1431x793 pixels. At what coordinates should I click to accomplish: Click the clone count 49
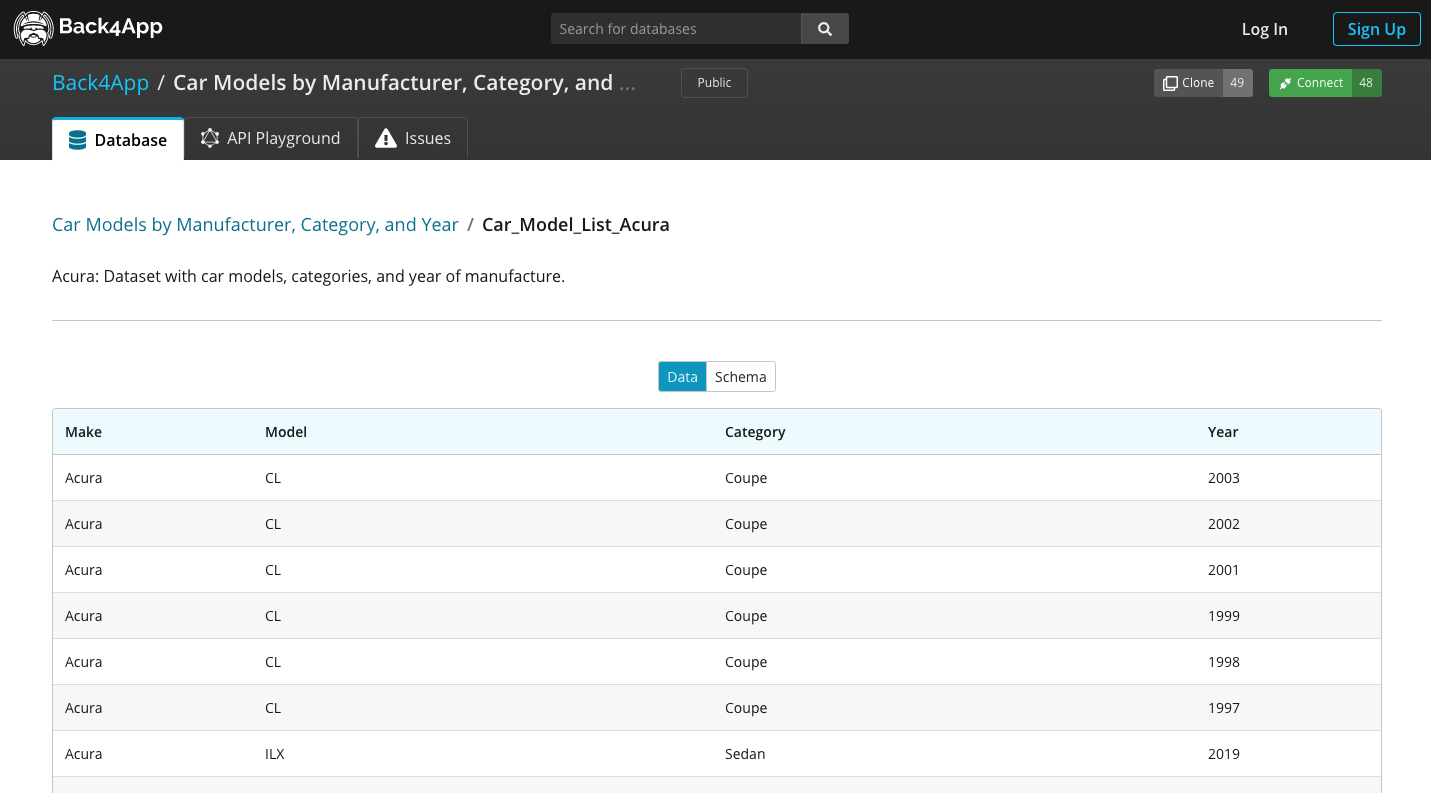click(1237, 83)
